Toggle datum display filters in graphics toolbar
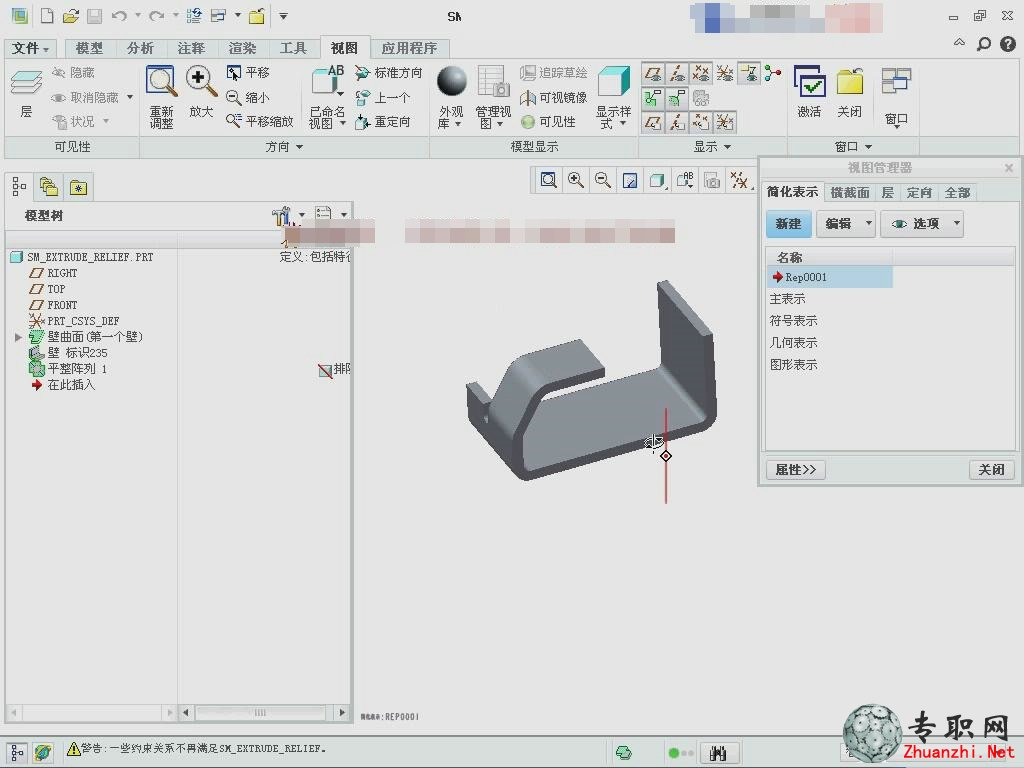 739,180
